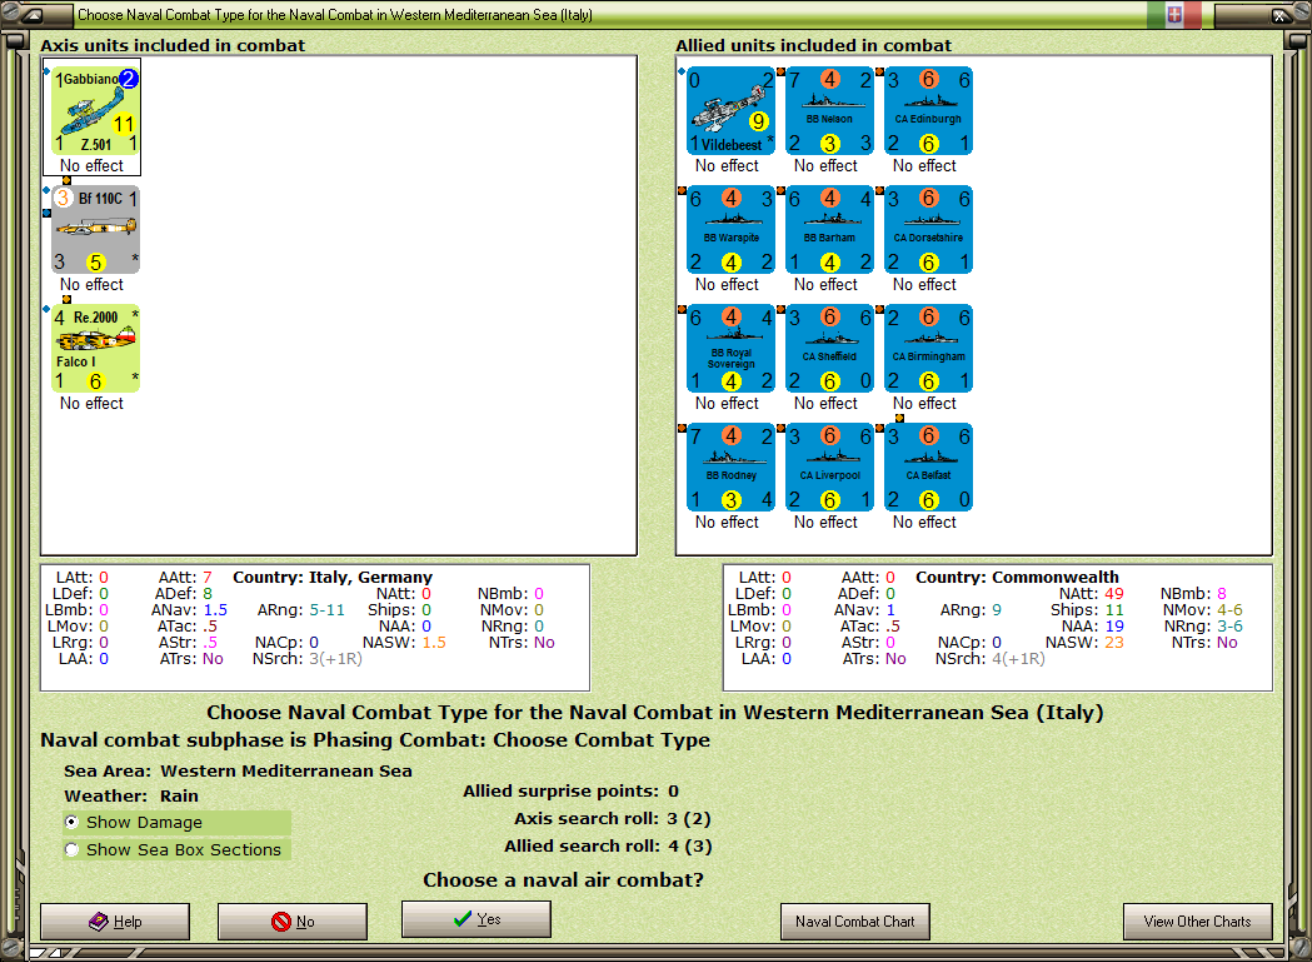Click No effect label under Gabbiano
Image resolution: width=1312 pixels, height=962 pixels.
click(92, 166)
